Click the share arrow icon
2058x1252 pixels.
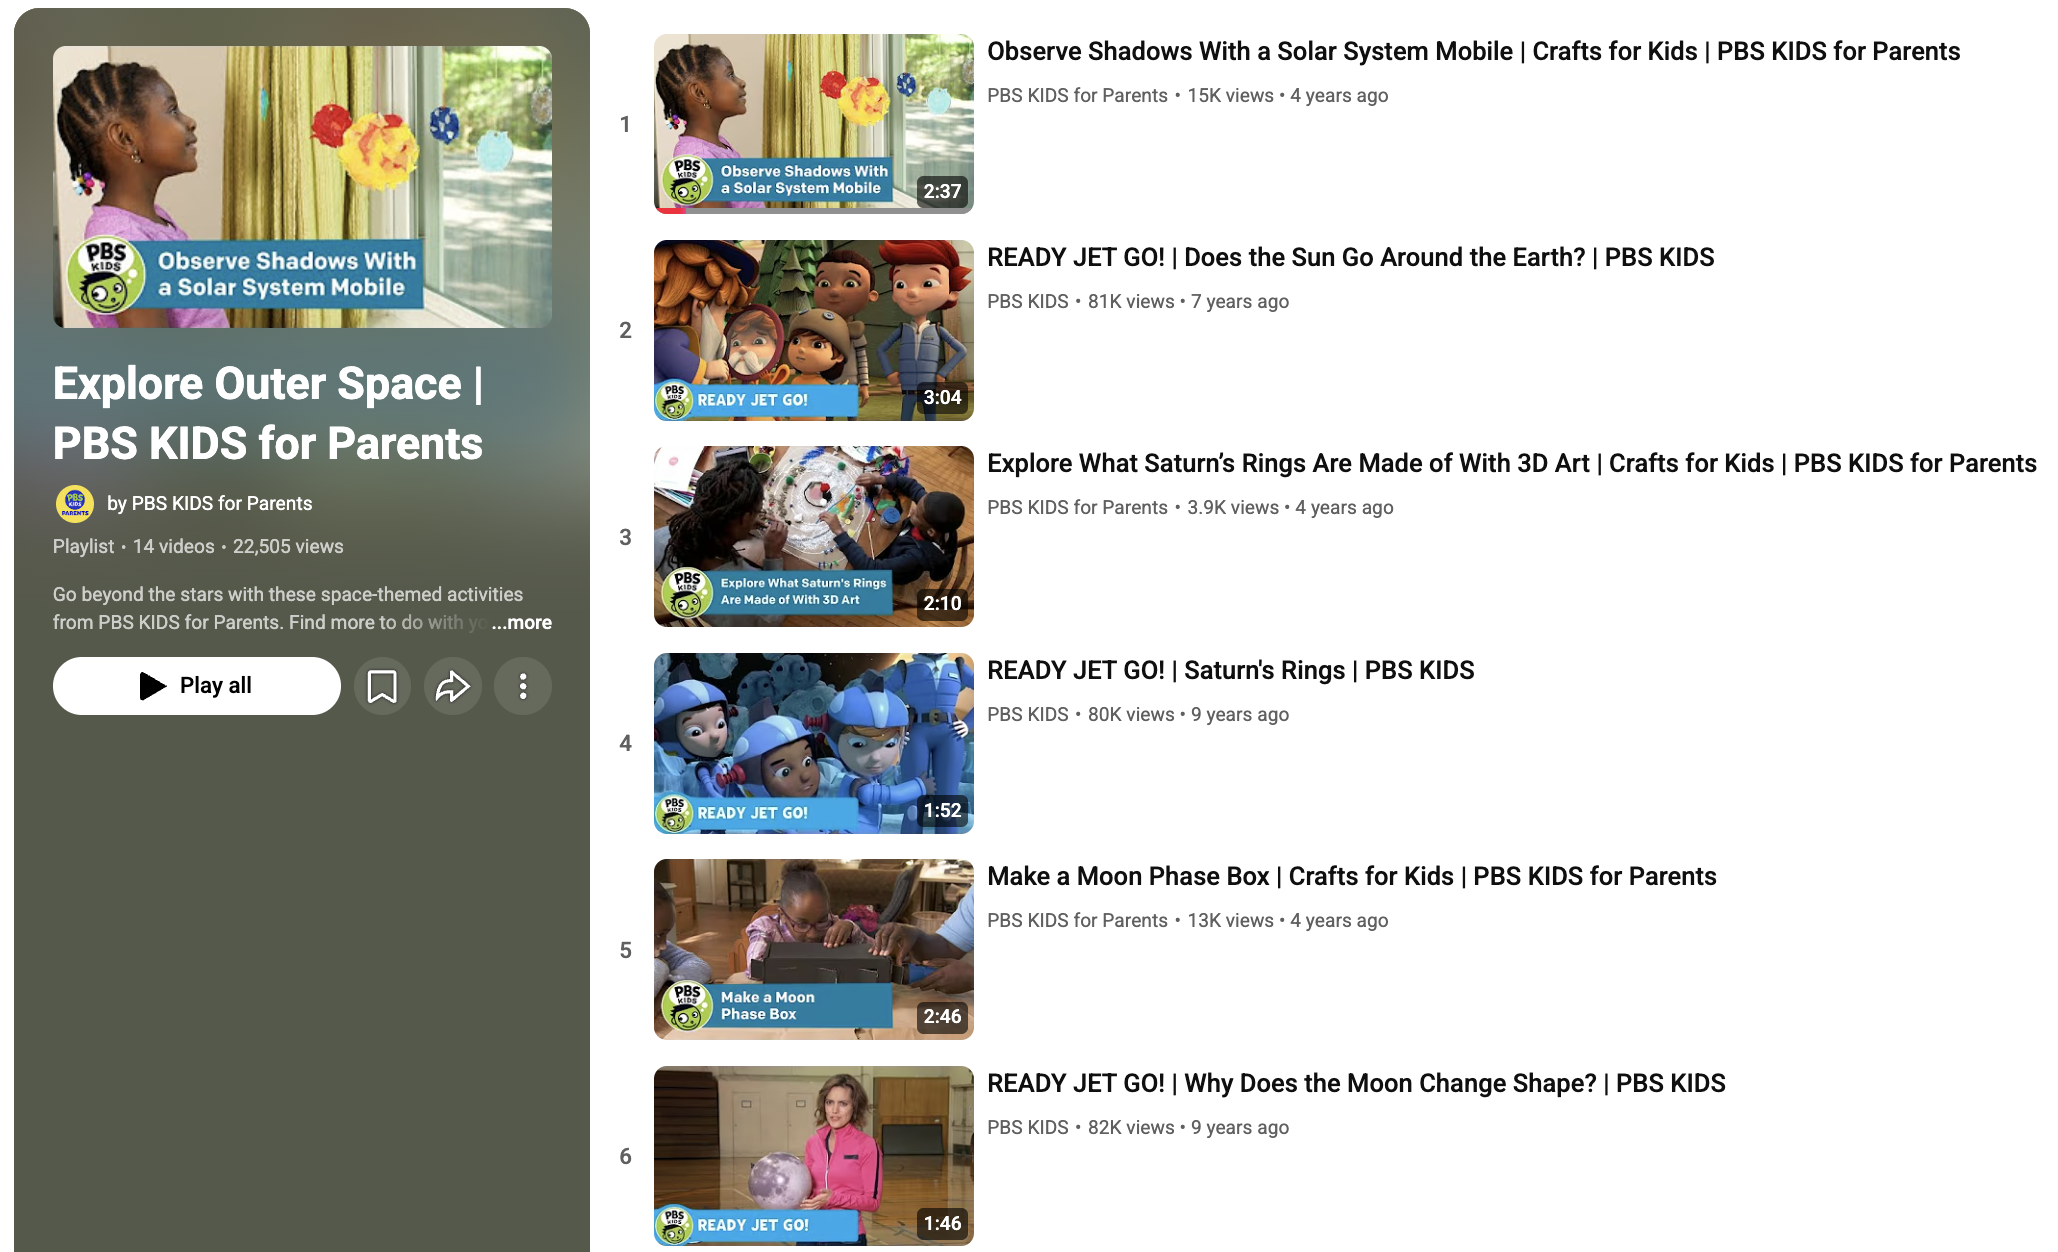pyautogui.click(x=453, y=686)
